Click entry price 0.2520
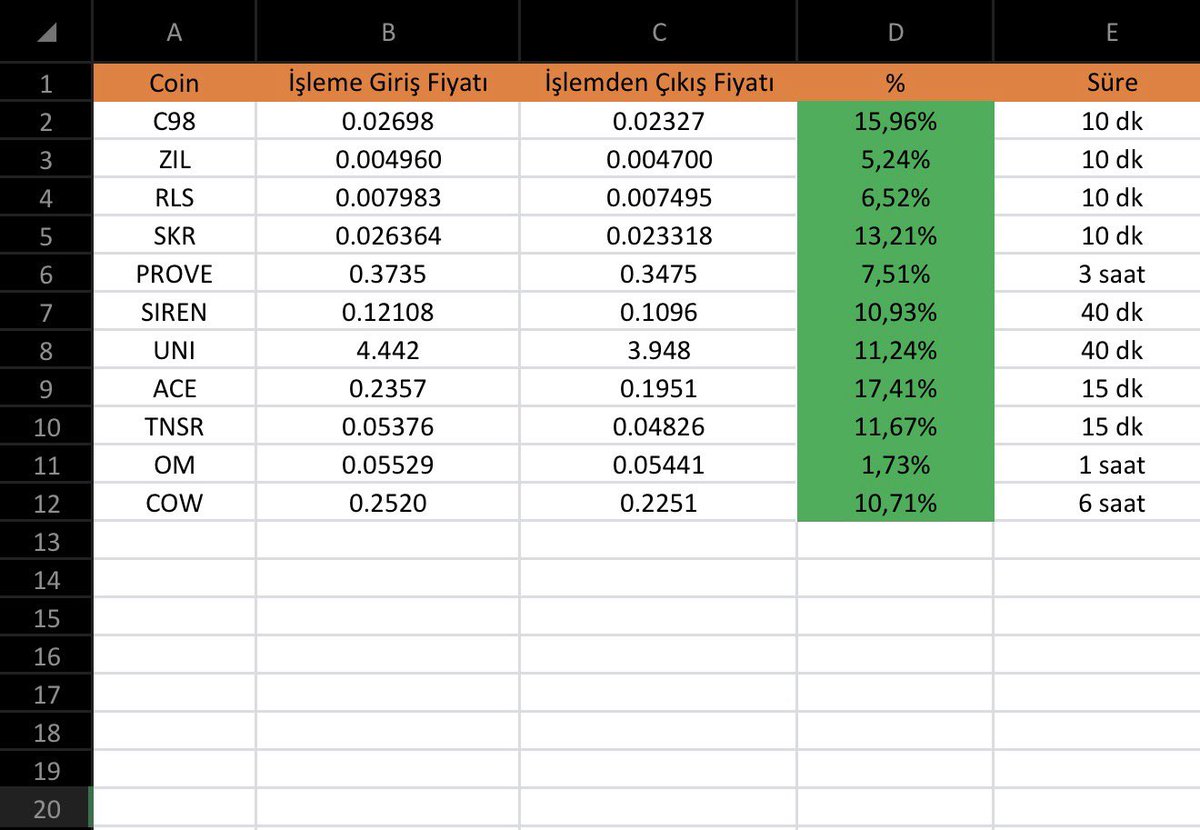1200x830 pixels. click(388, 503)
